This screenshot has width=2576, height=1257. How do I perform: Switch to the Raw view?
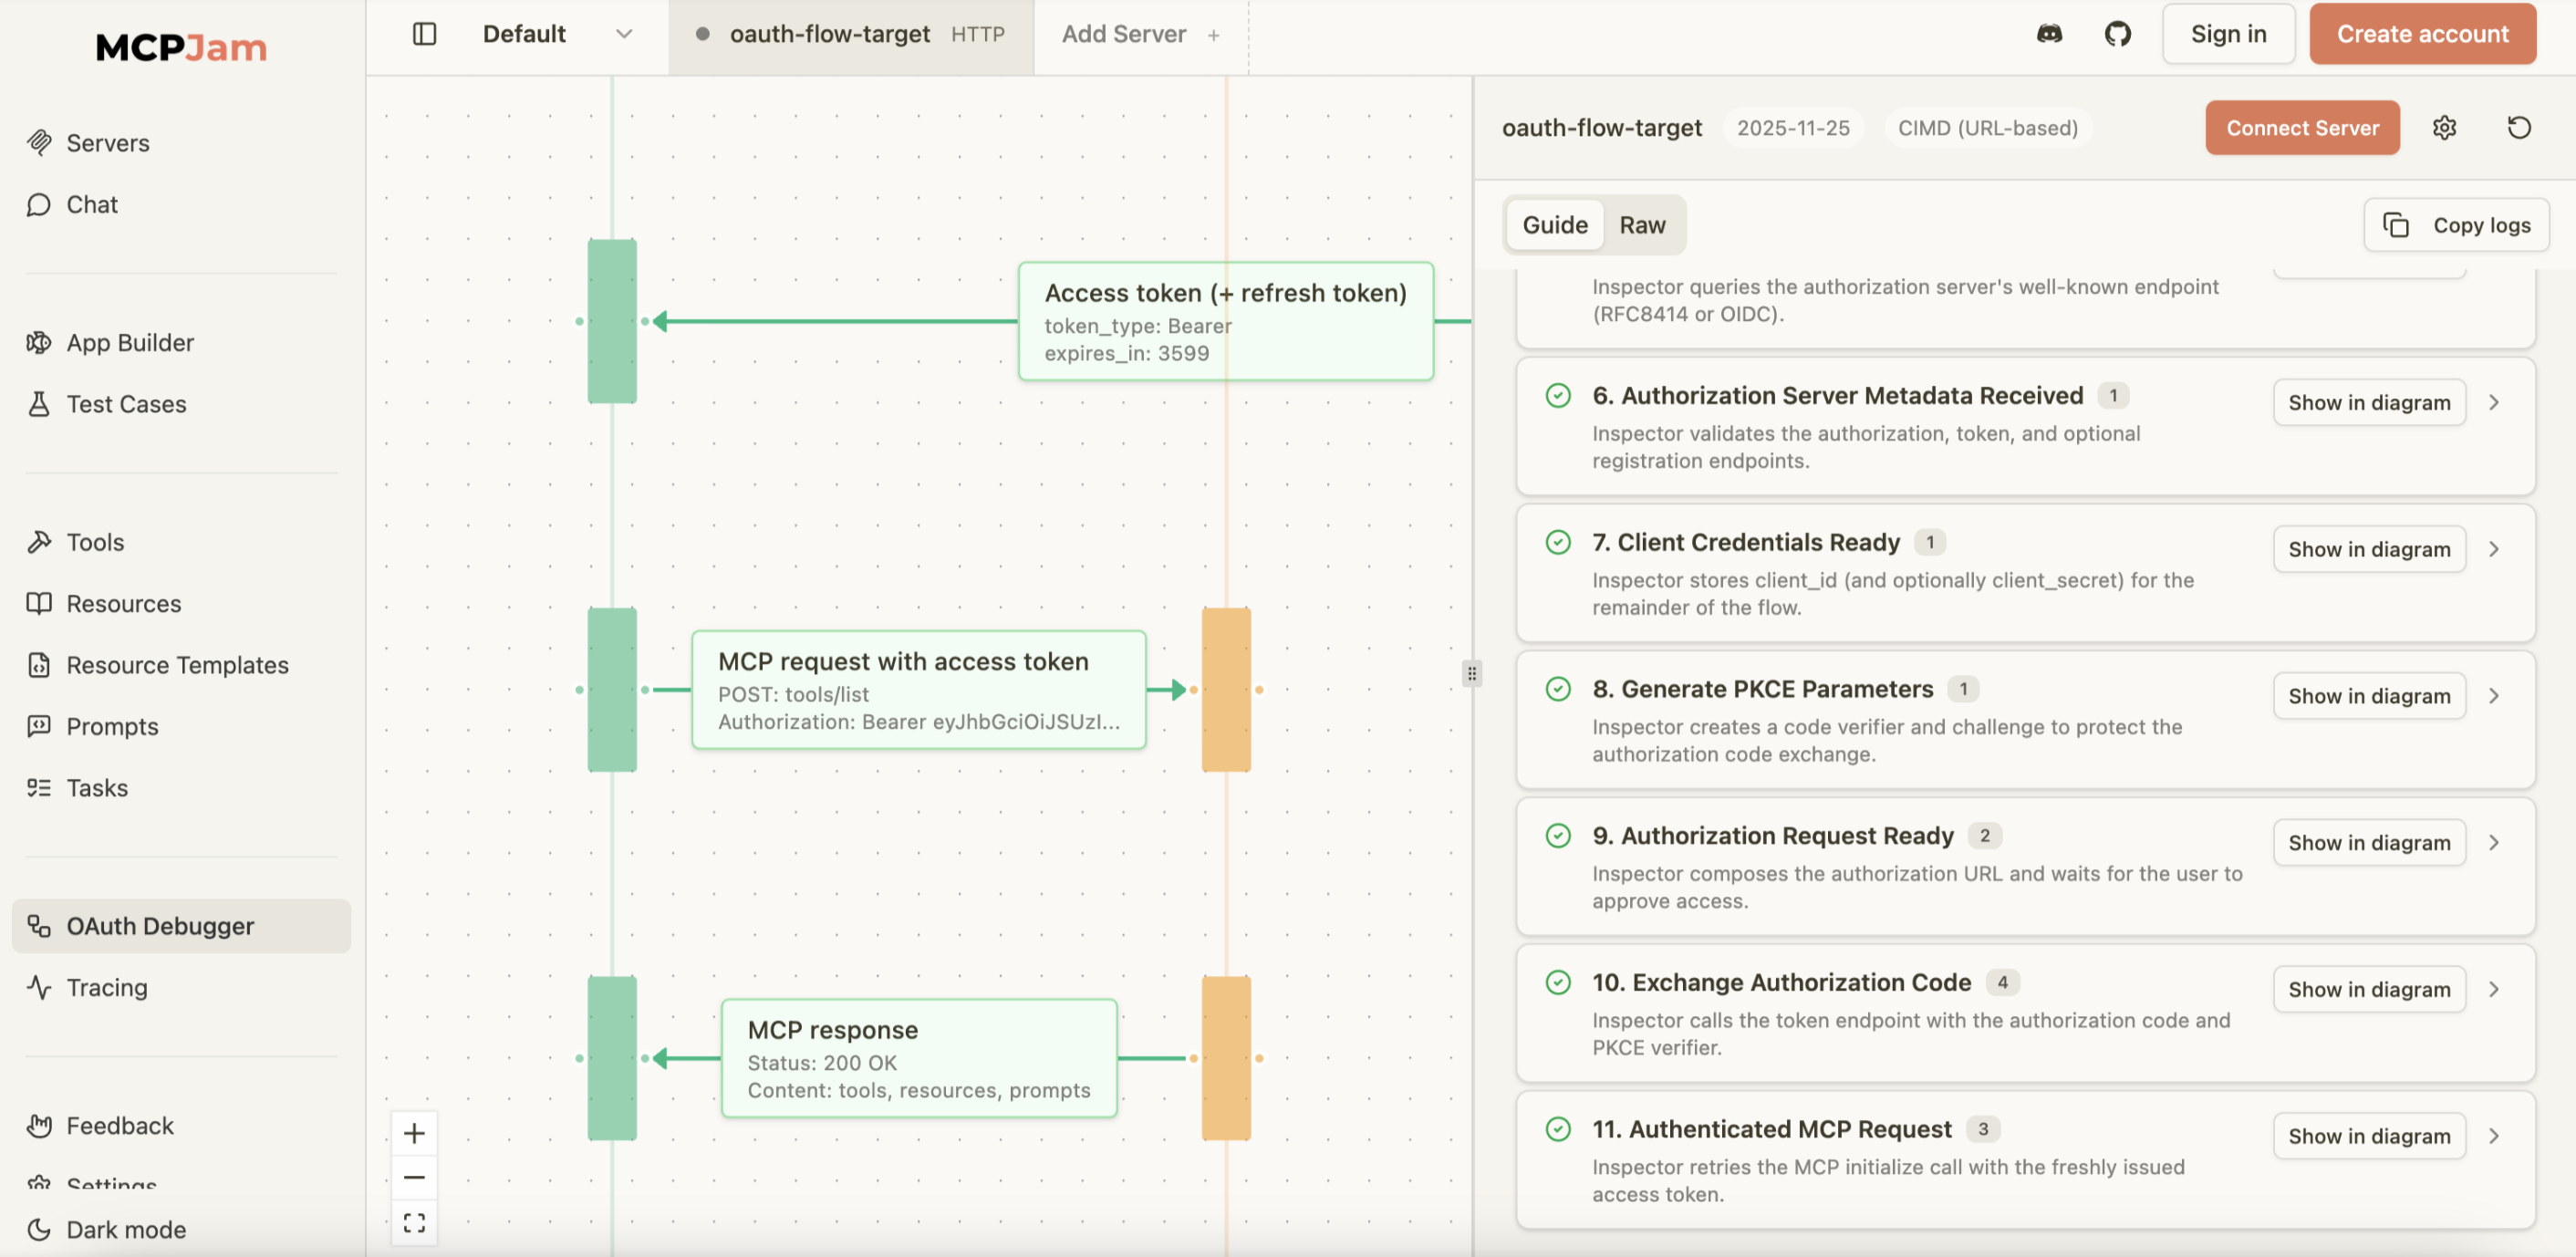[1642, 225]
